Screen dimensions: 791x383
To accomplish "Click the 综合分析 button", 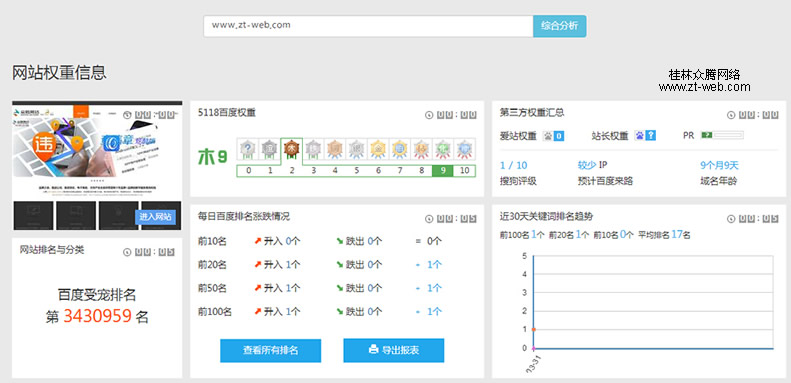I will click(559, 26).
